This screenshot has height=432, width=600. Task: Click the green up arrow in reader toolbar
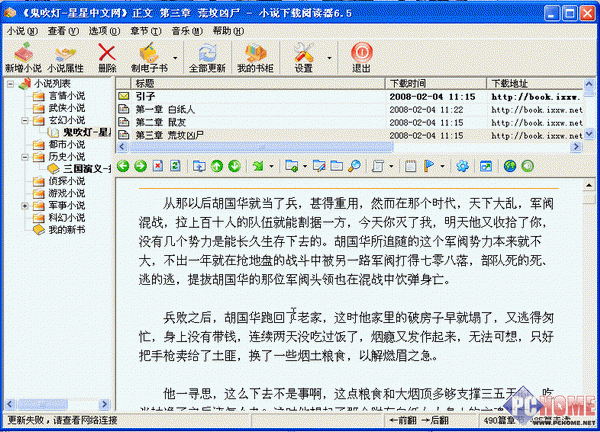pyautogui.click(x=217, y=165)
